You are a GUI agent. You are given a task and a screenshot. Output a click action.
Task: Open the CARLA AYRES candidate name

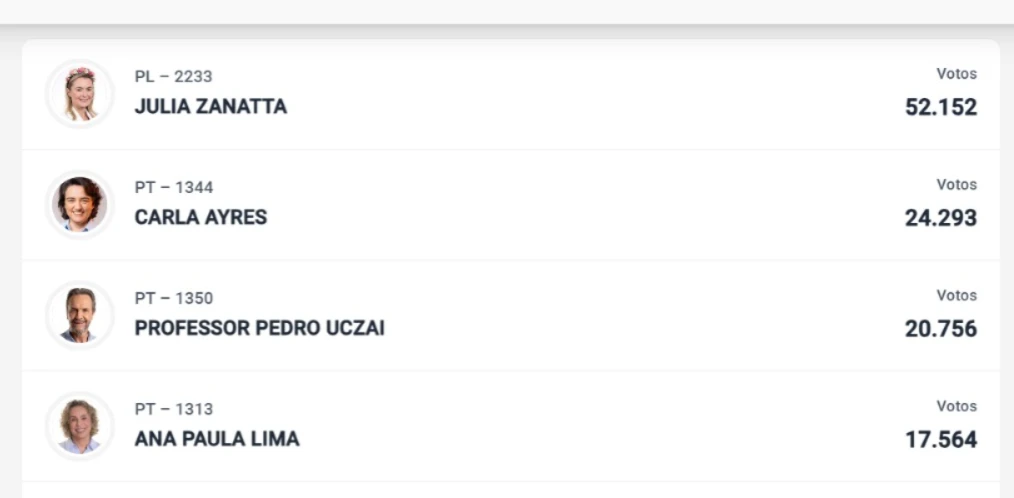[x=200, y=217]
